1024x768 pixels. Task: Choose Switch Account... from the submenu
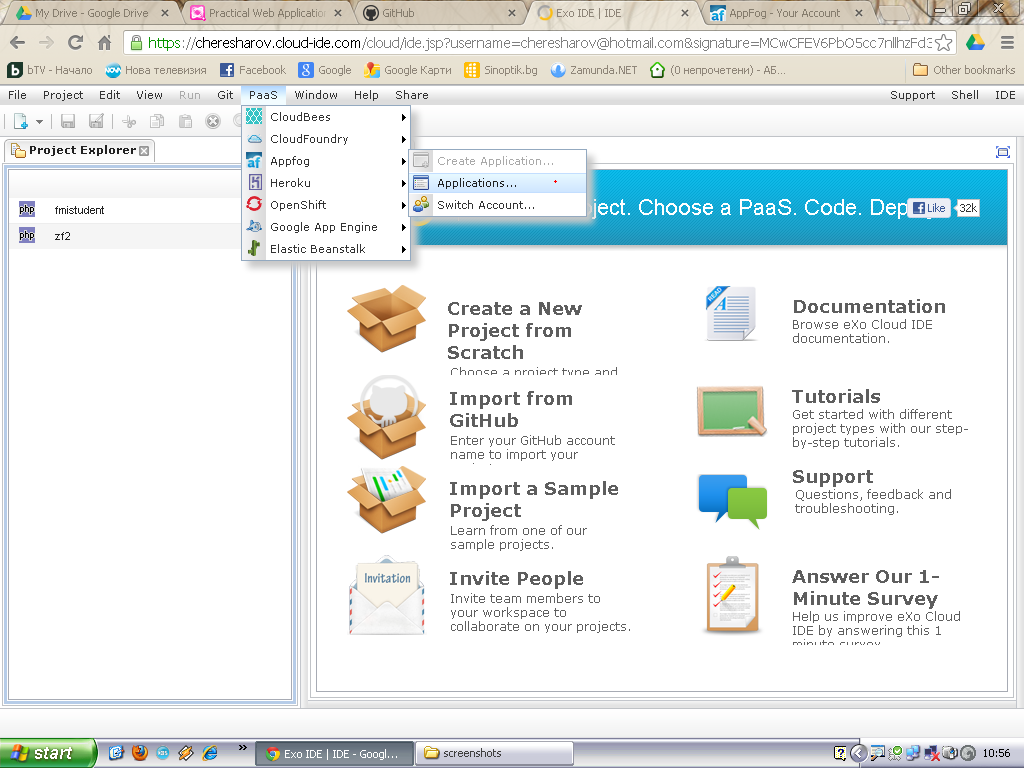coord(498,205)
